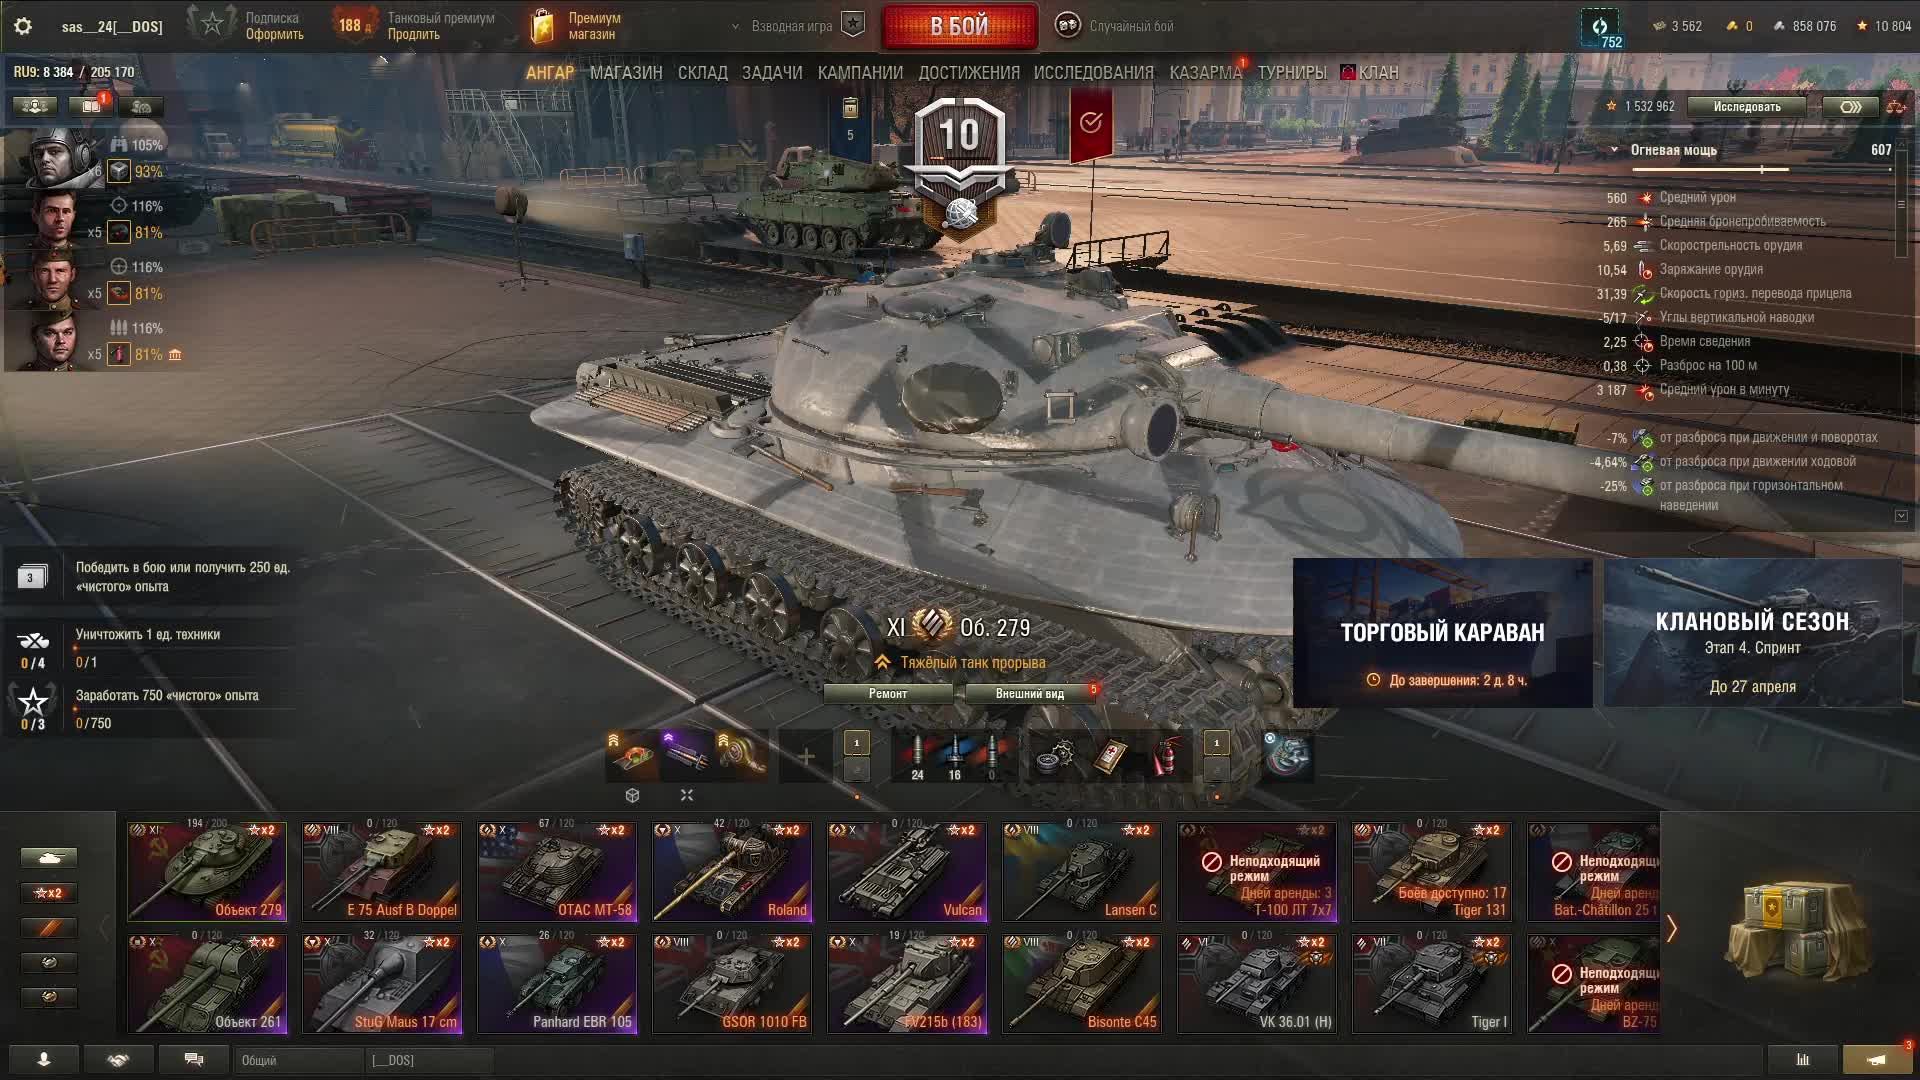Toggle the orange stripe elite filter button
This screenshot has height=1080, width=1920.
(48, 928)
